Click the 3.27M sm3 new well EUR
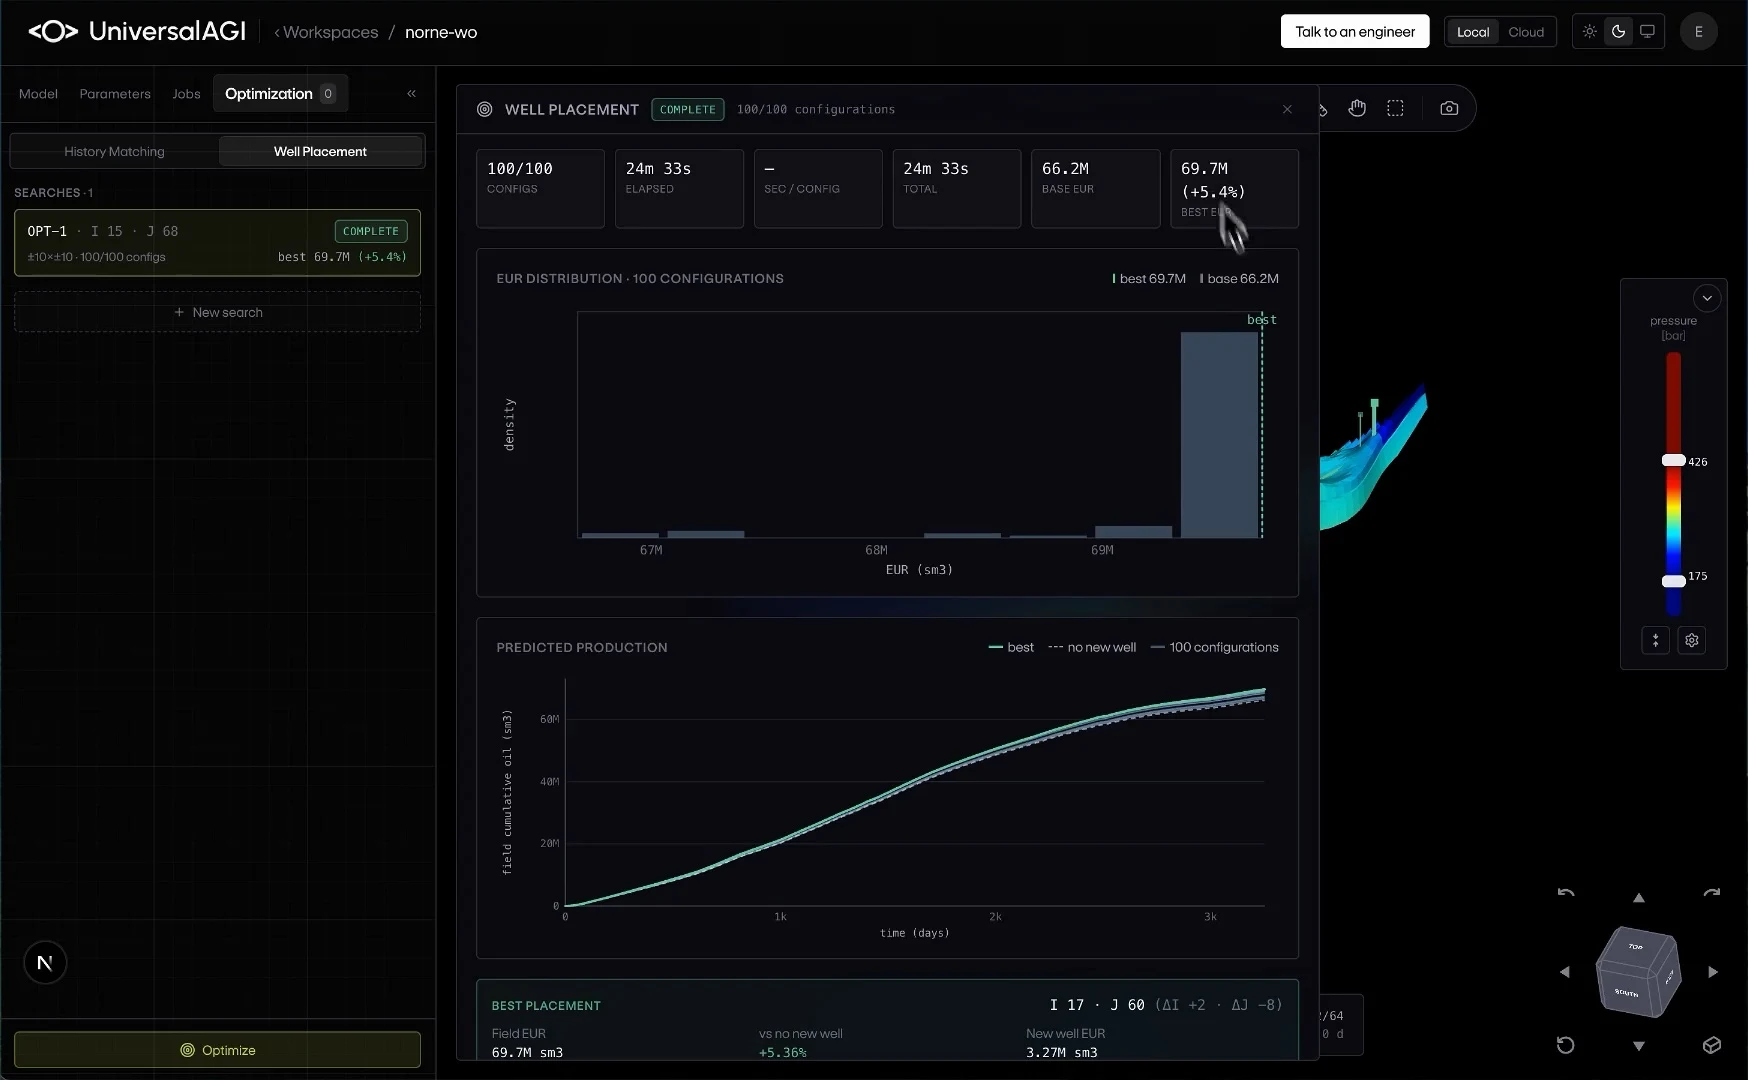 (x=1062, y=1052)
